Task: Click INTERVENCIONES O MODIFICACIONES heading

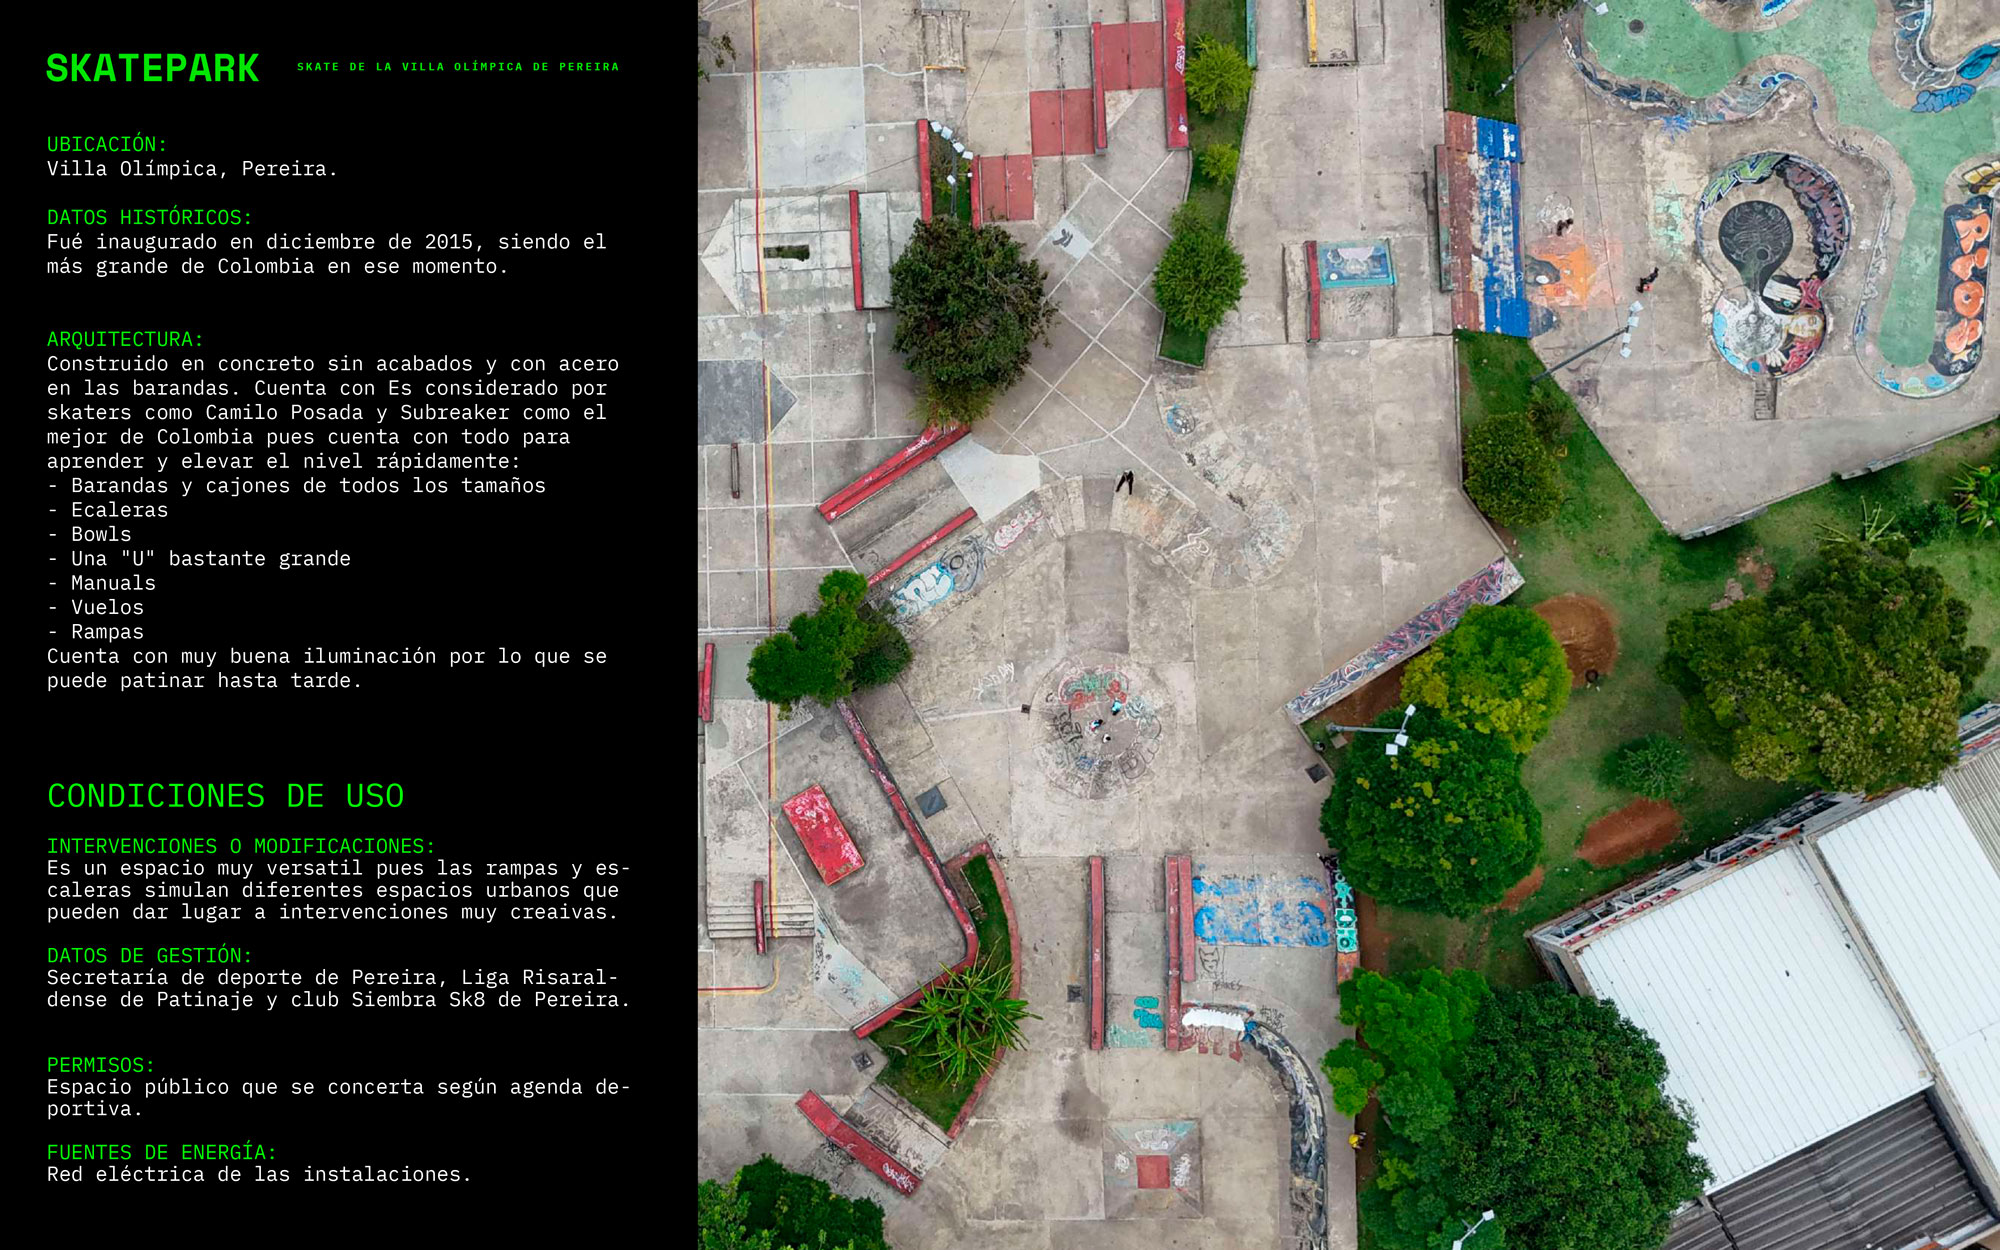Action: 241,846
